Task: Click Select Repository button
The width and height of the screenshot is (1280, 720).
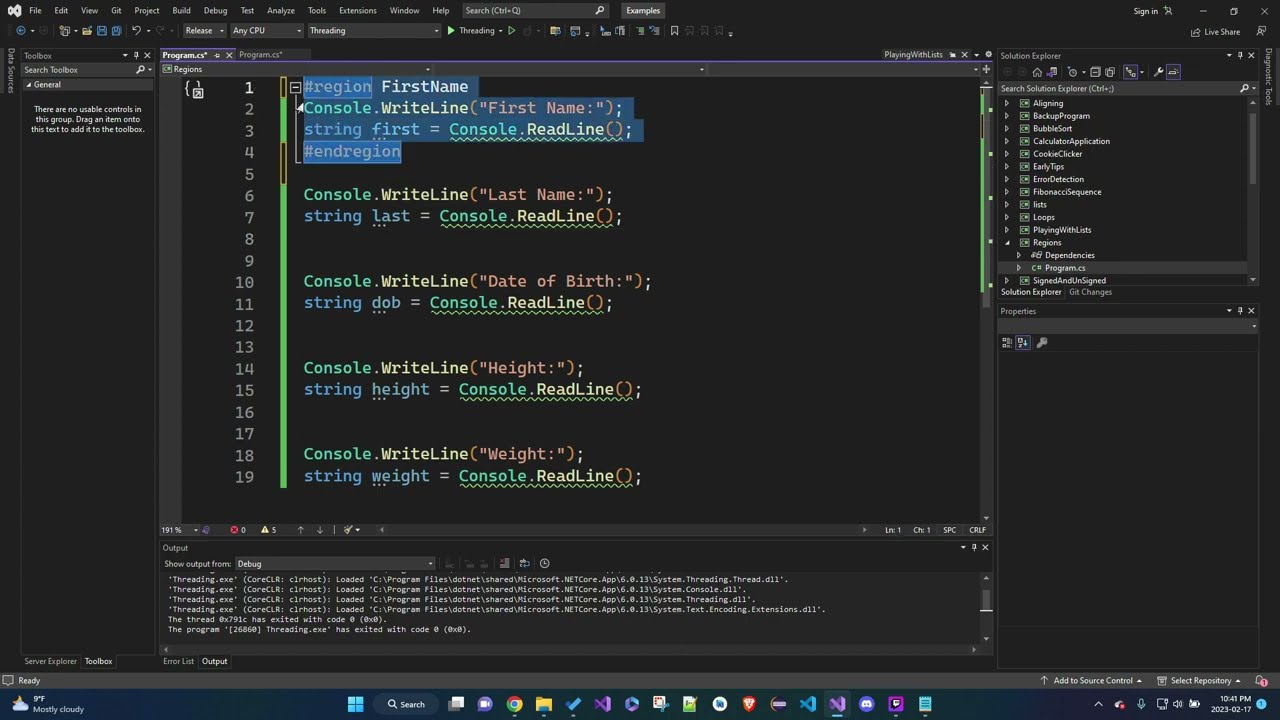Action: 1199,681
